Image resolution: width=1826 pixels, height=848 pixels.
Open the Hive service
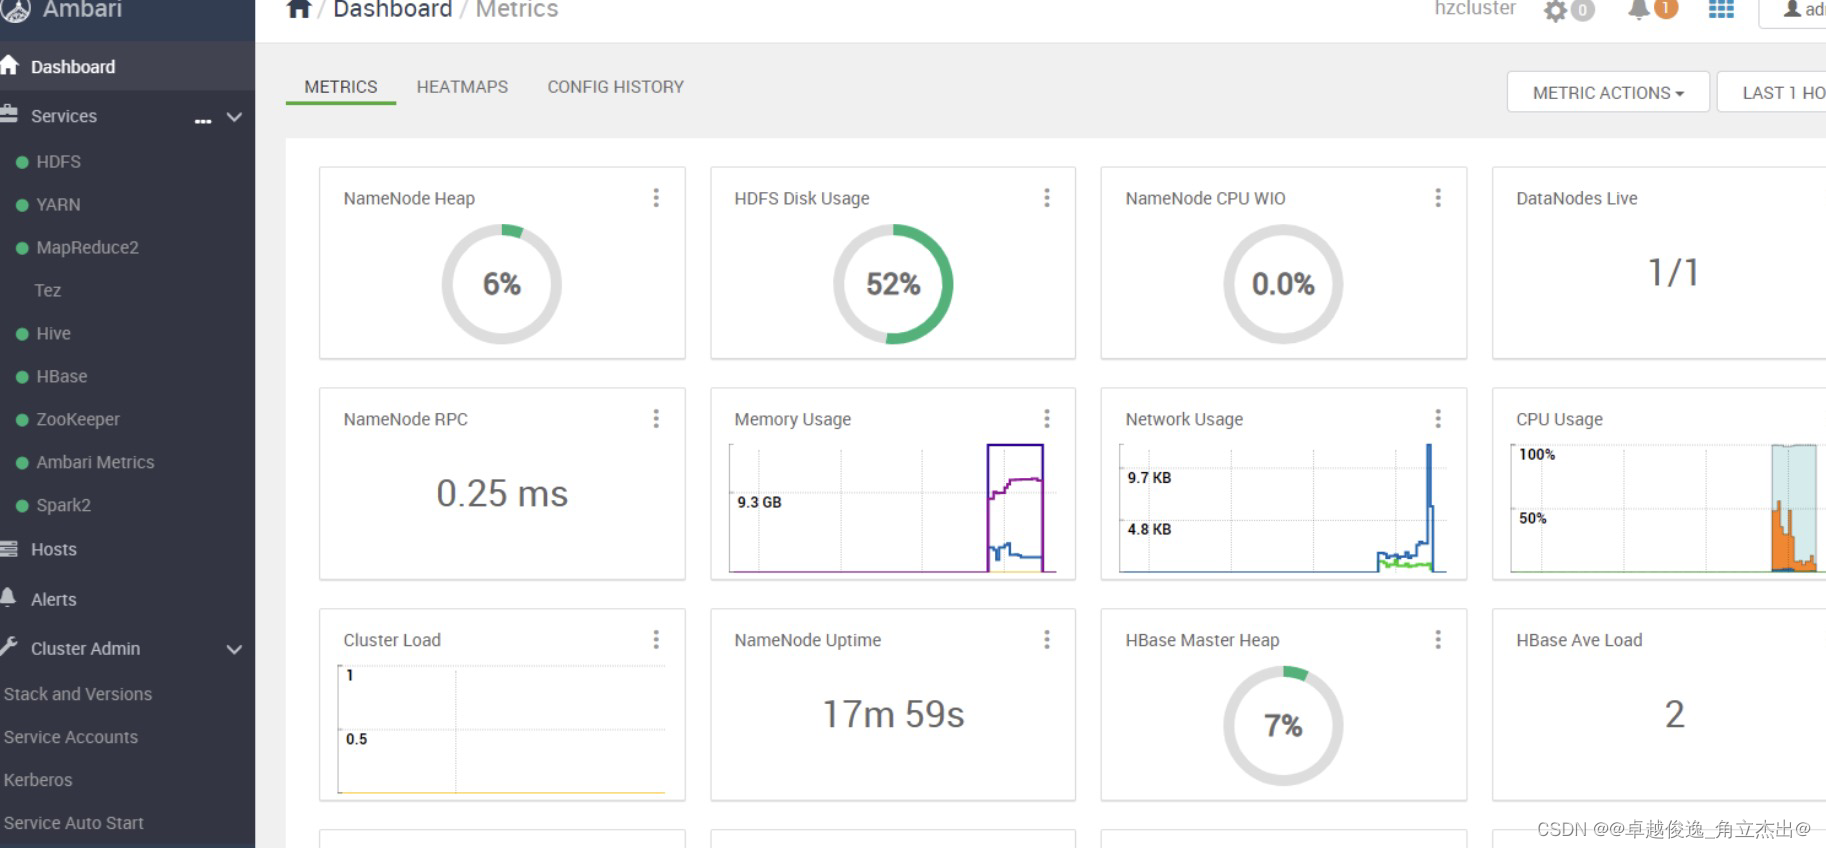53,333
